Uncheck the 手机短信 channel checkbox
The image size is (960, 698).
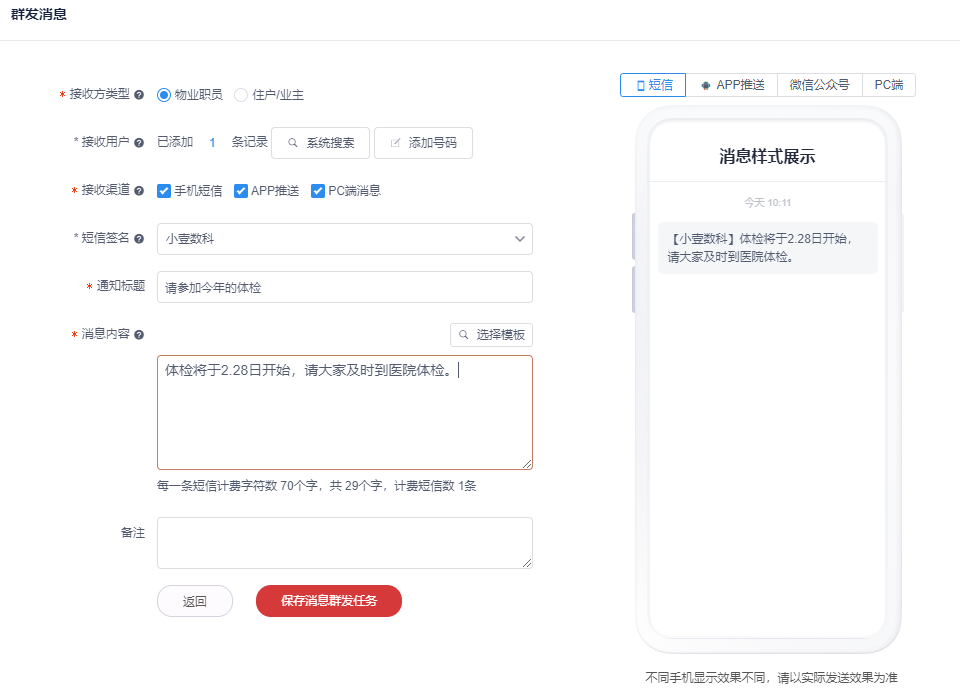[163, 191]
